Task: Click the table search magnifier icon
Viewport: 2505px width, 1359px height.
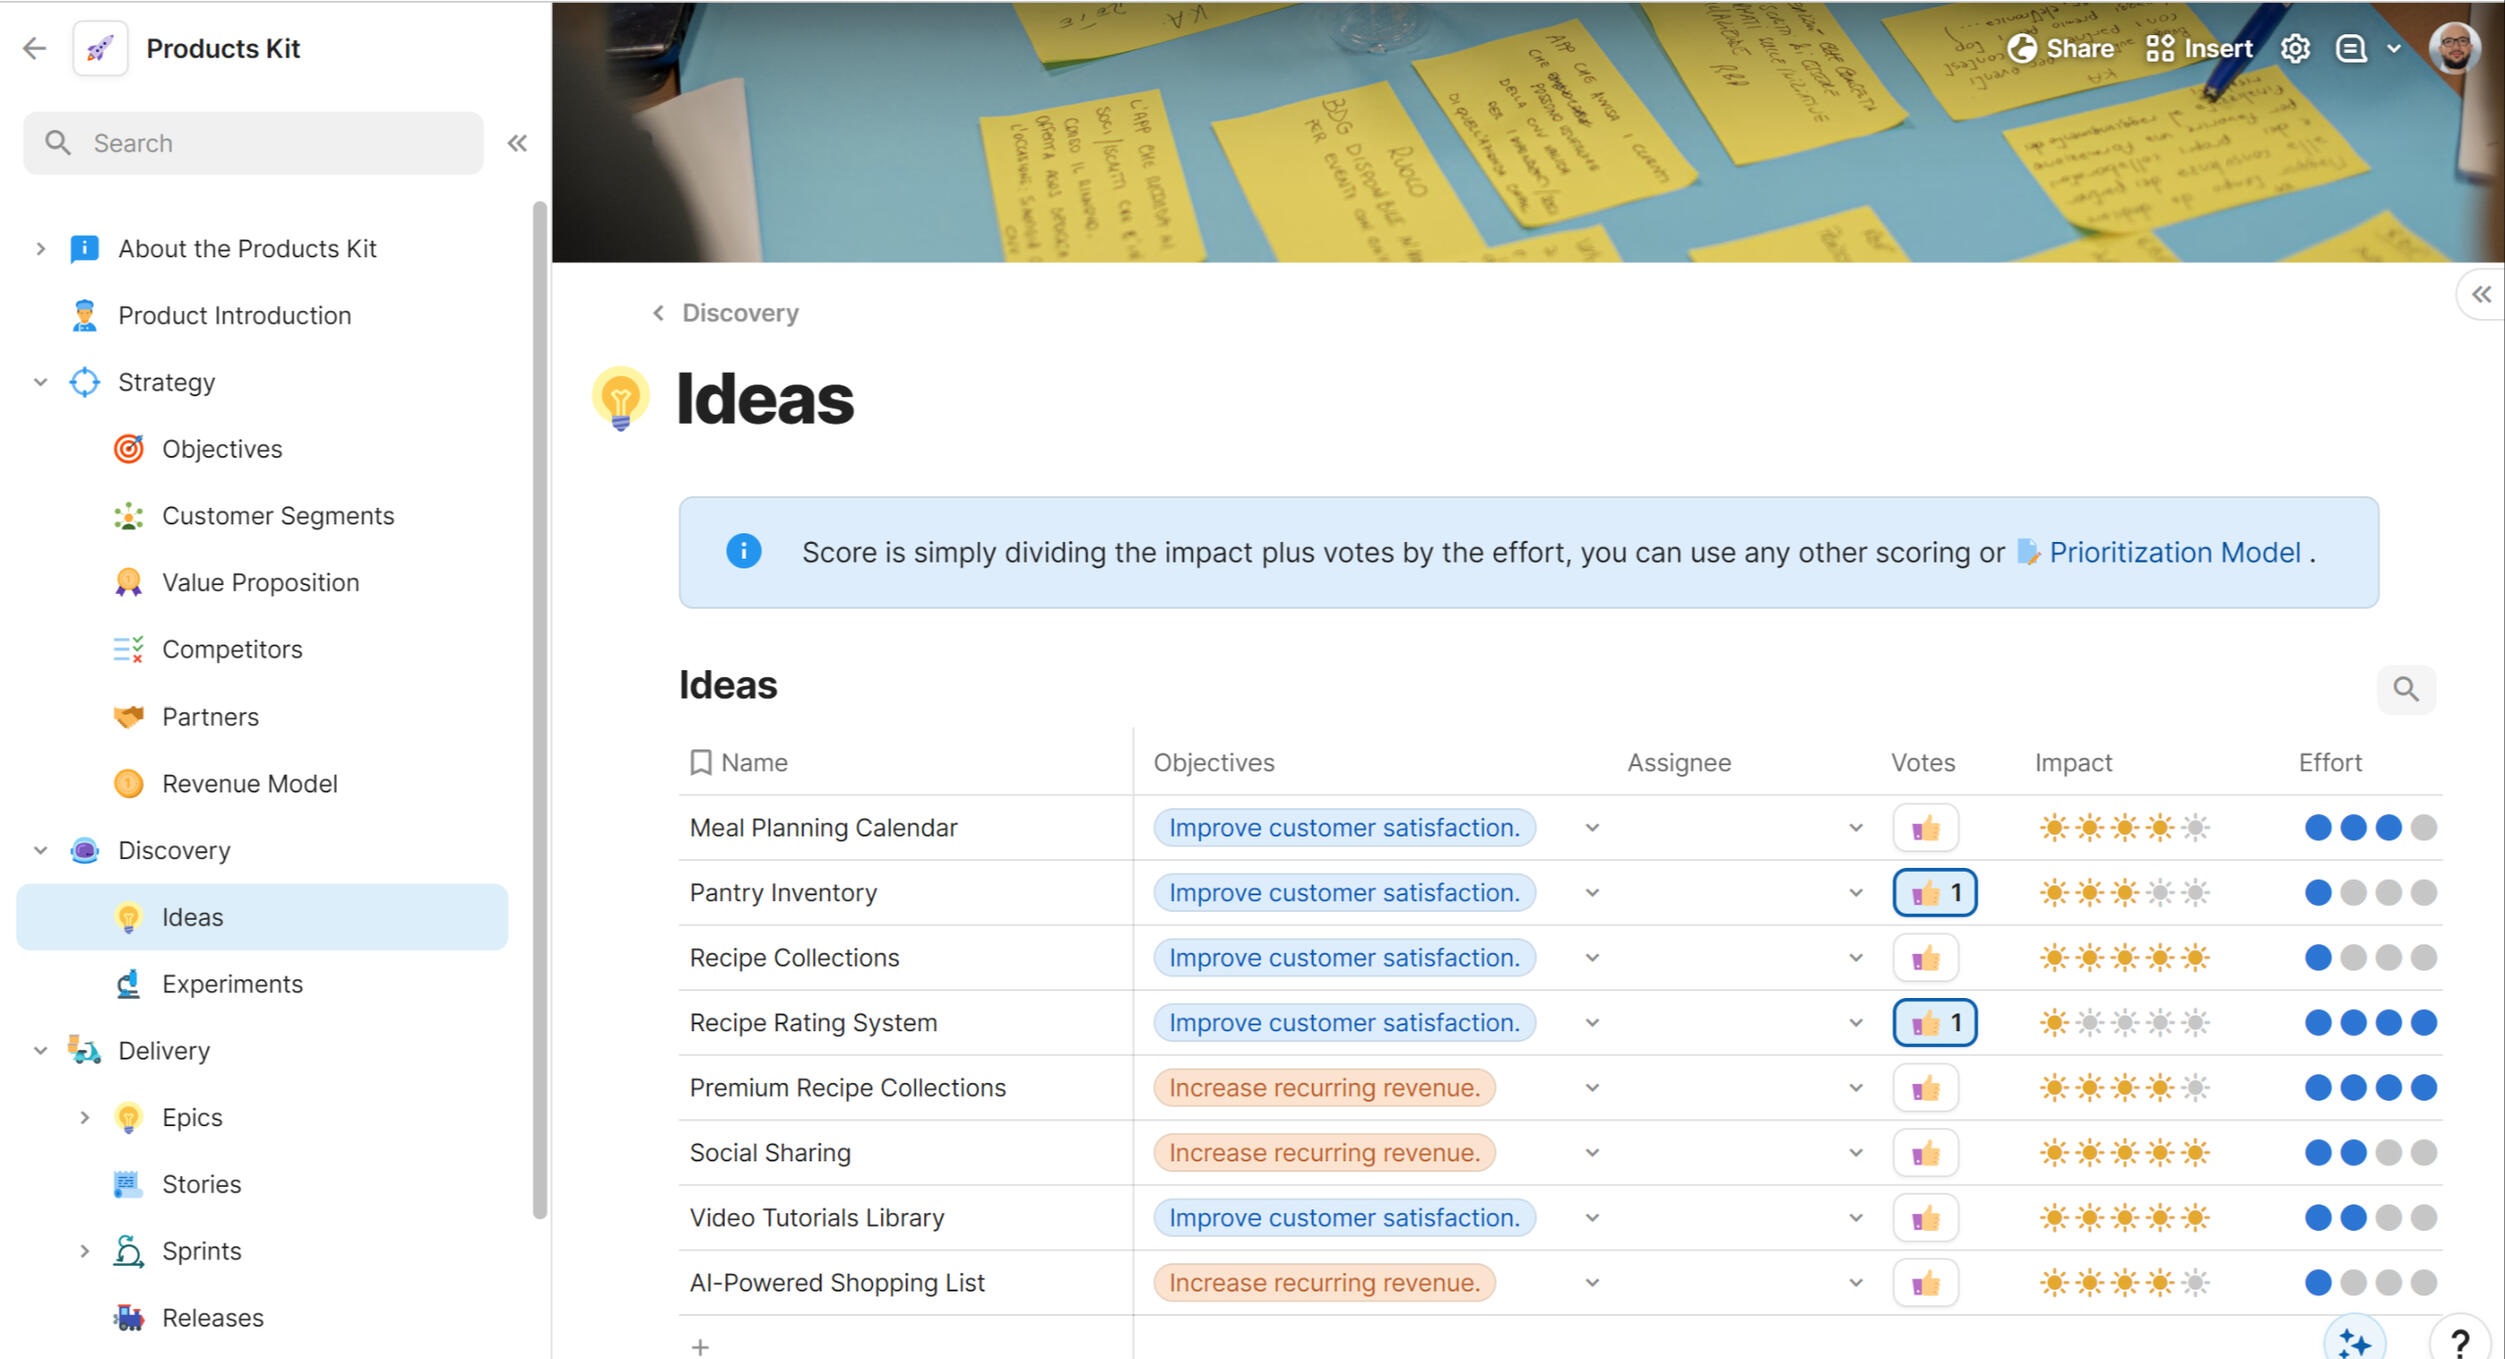Action: point(2406,689)
